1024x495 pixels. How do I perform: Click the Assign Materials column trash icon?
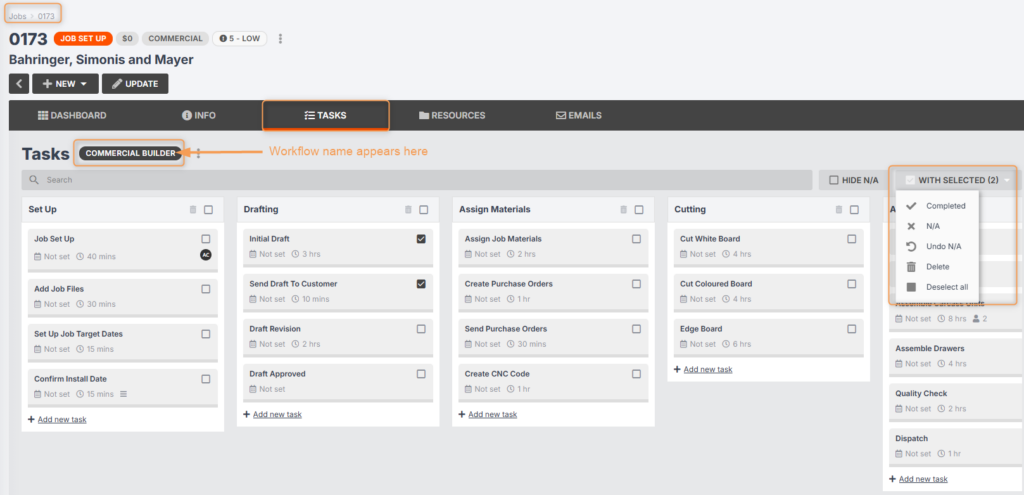623,210
